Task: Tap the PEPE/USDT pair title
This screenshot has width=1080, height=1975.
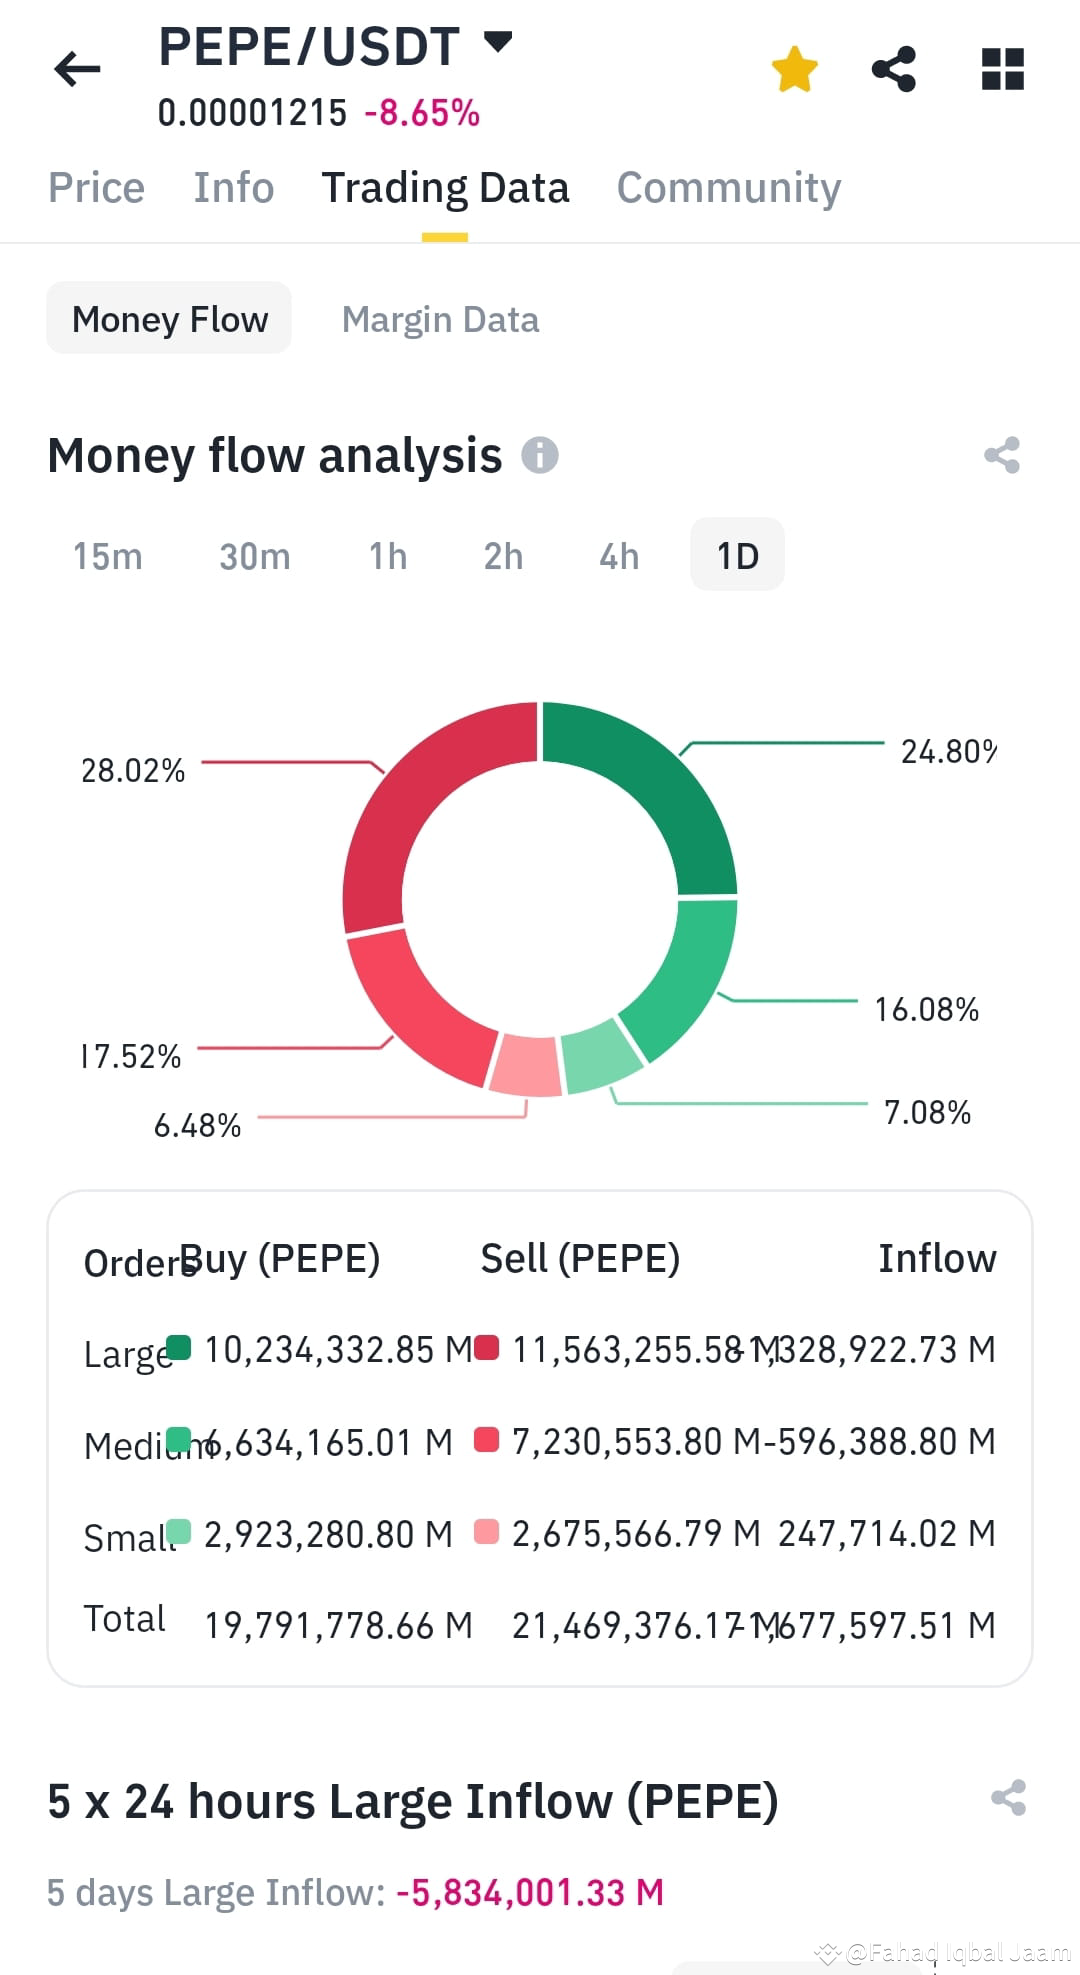Action: 309,46
